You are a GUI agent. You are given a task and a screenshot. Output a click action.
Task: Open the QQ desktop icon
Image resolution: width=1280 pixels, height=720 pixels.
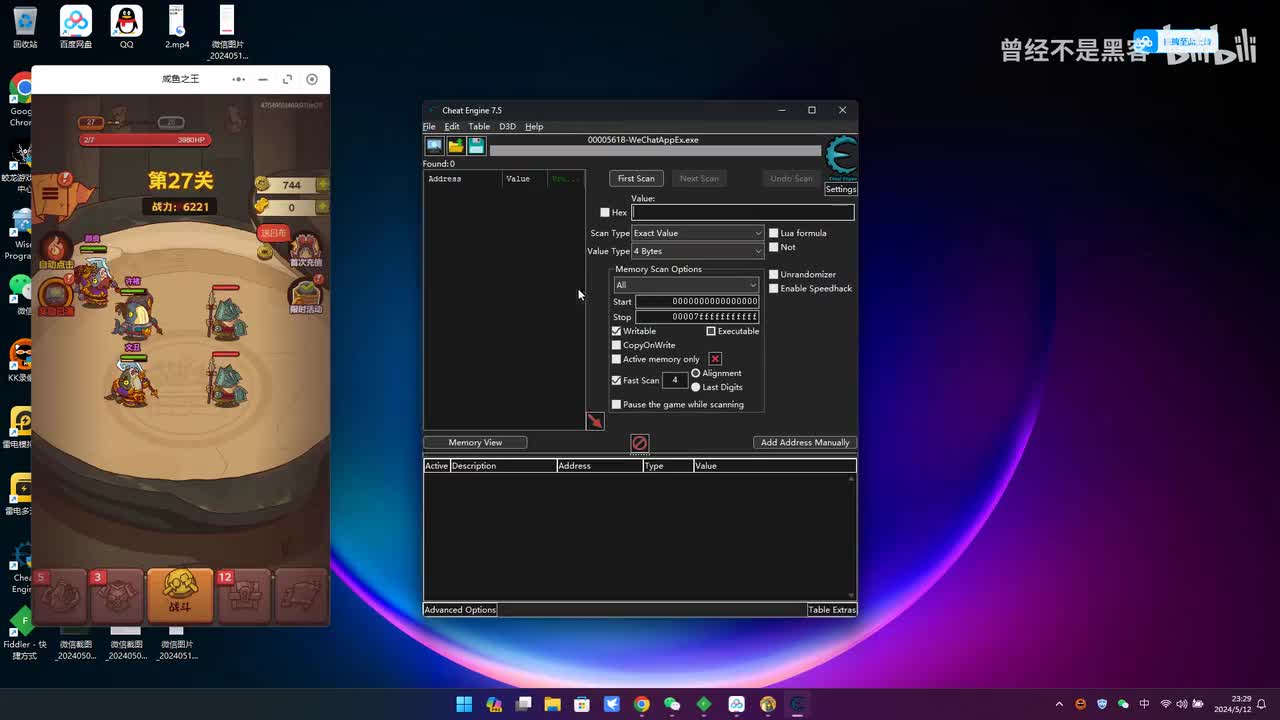coord(126,27)
